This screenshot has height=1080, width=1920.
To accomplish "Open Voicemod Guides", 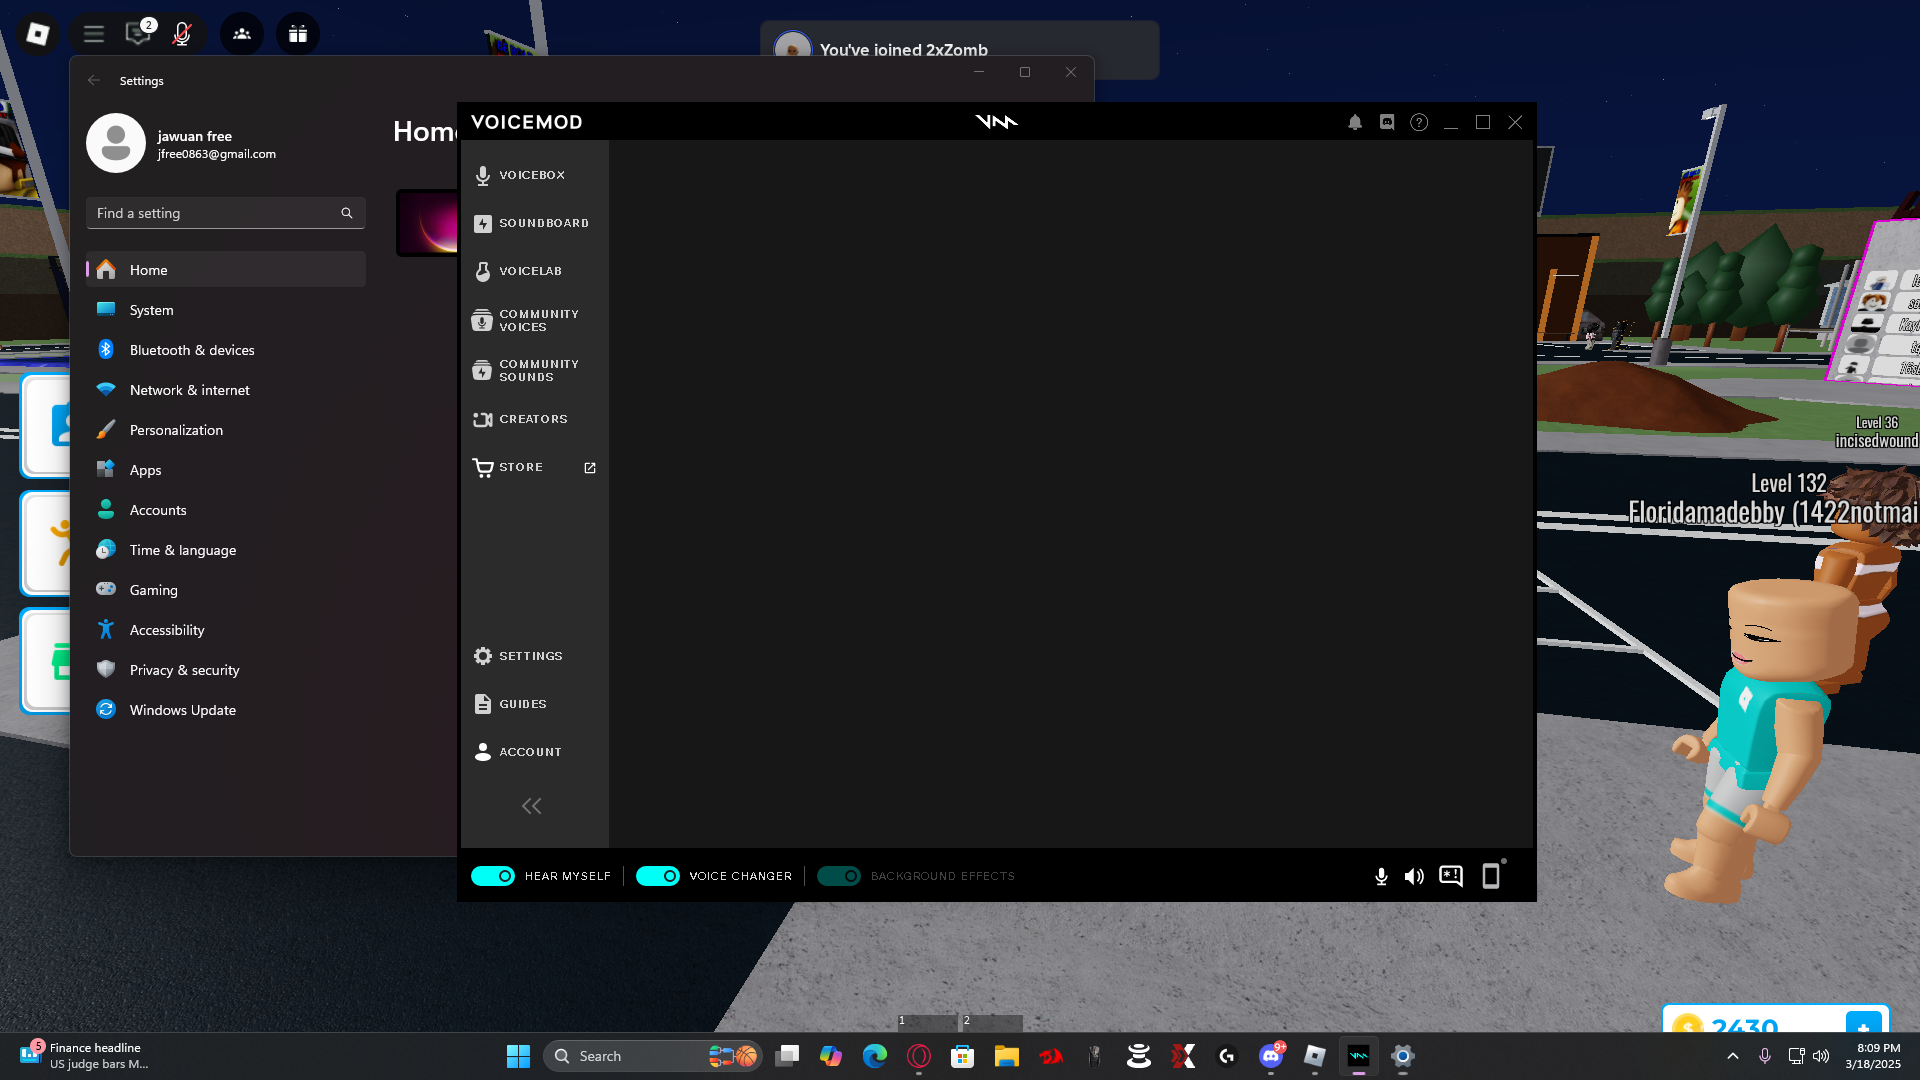I will coord(535,704).
